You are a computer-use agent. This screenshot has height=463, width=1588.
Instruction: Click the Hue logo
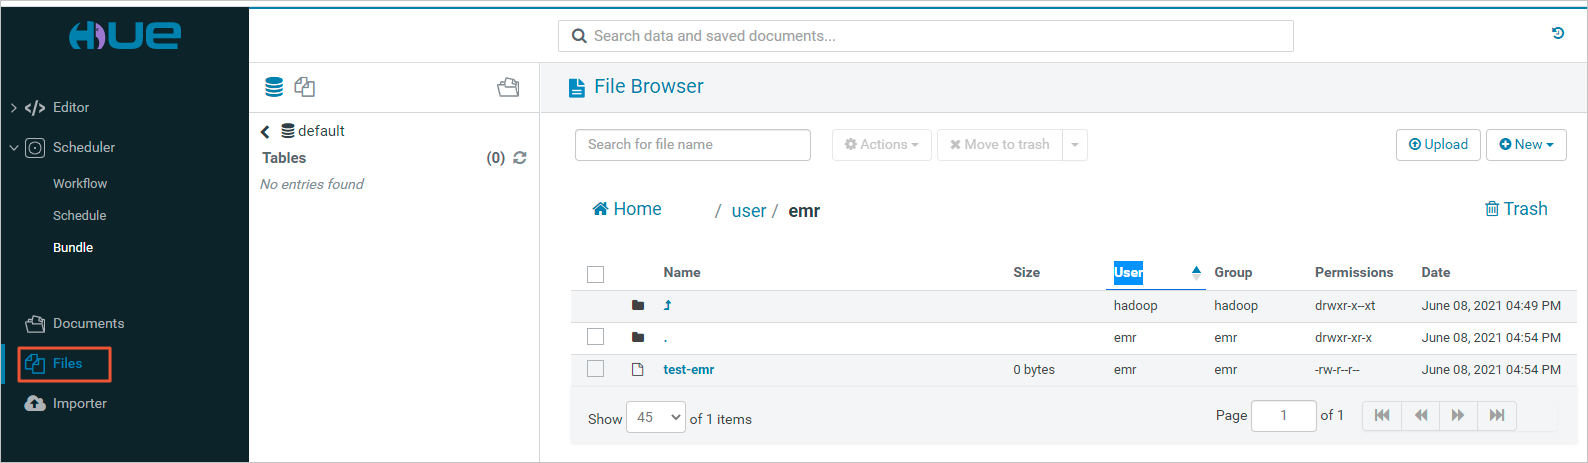125,35
